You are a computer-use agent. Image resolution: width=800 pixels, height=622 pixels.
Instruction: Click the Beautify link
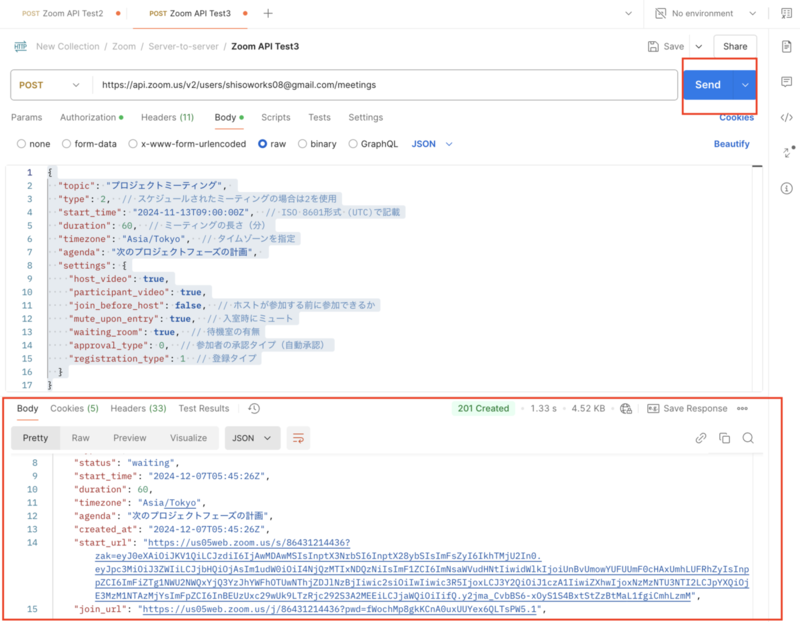point(731,144)
